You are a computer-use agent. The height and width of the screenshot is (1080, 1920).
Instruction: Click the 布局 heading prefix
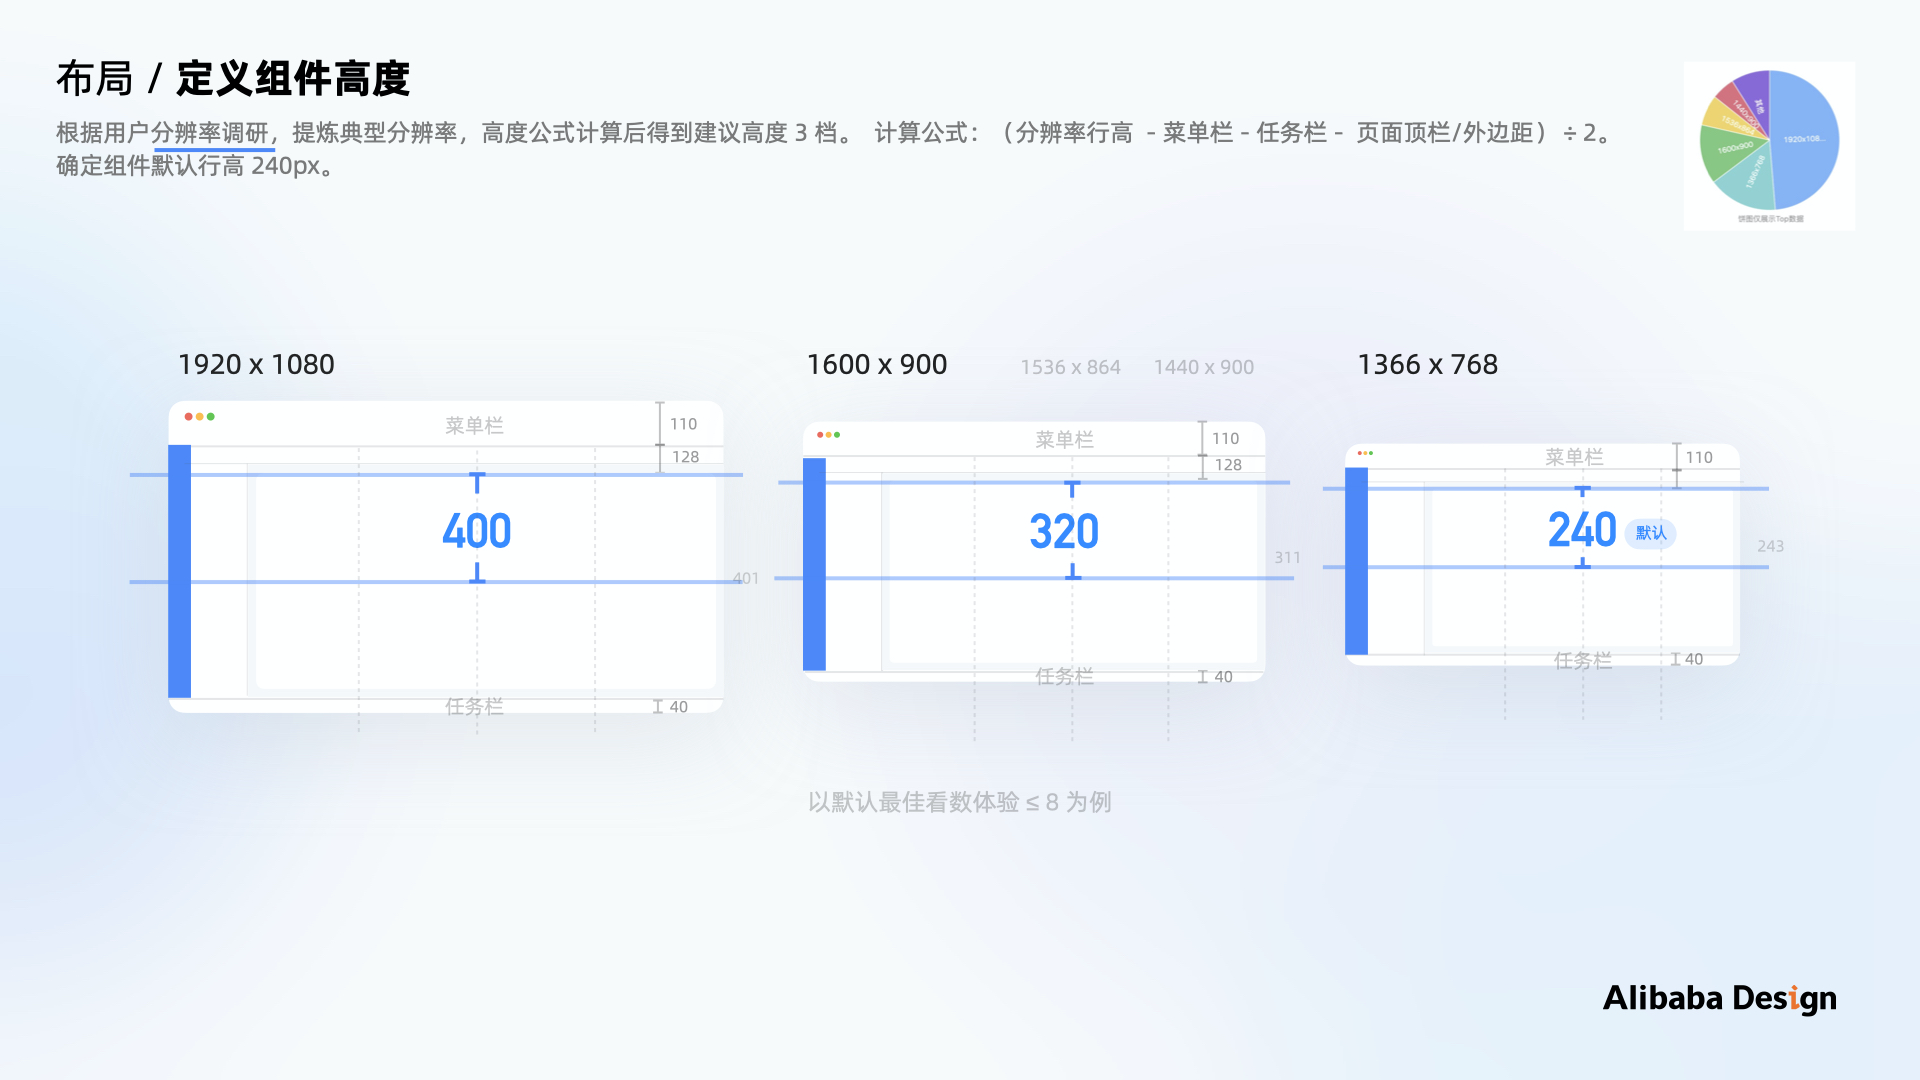click(95, 79)
